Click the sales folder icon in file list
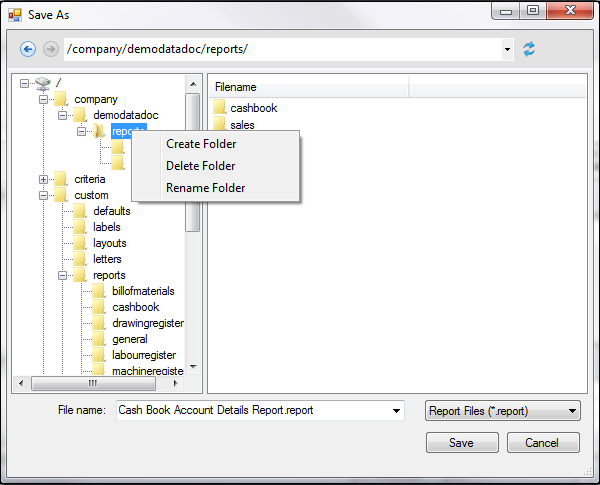Image resolution: width=600 pixels, height=485 pixels. [x=220, y=125]
